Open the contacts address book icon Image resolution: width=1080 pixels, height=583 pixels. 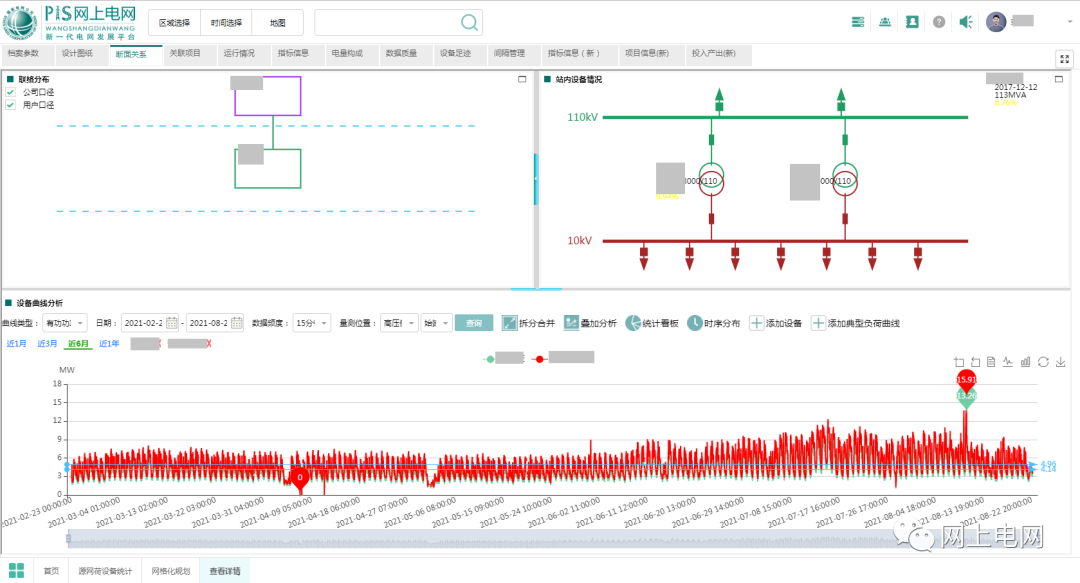tap(912, 22)
